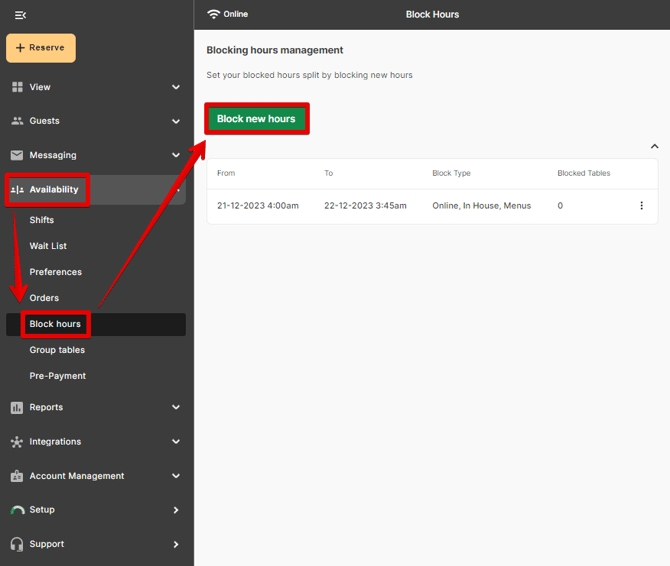
Task: Click the Account Management badge icon
Action: coord(17,476)
